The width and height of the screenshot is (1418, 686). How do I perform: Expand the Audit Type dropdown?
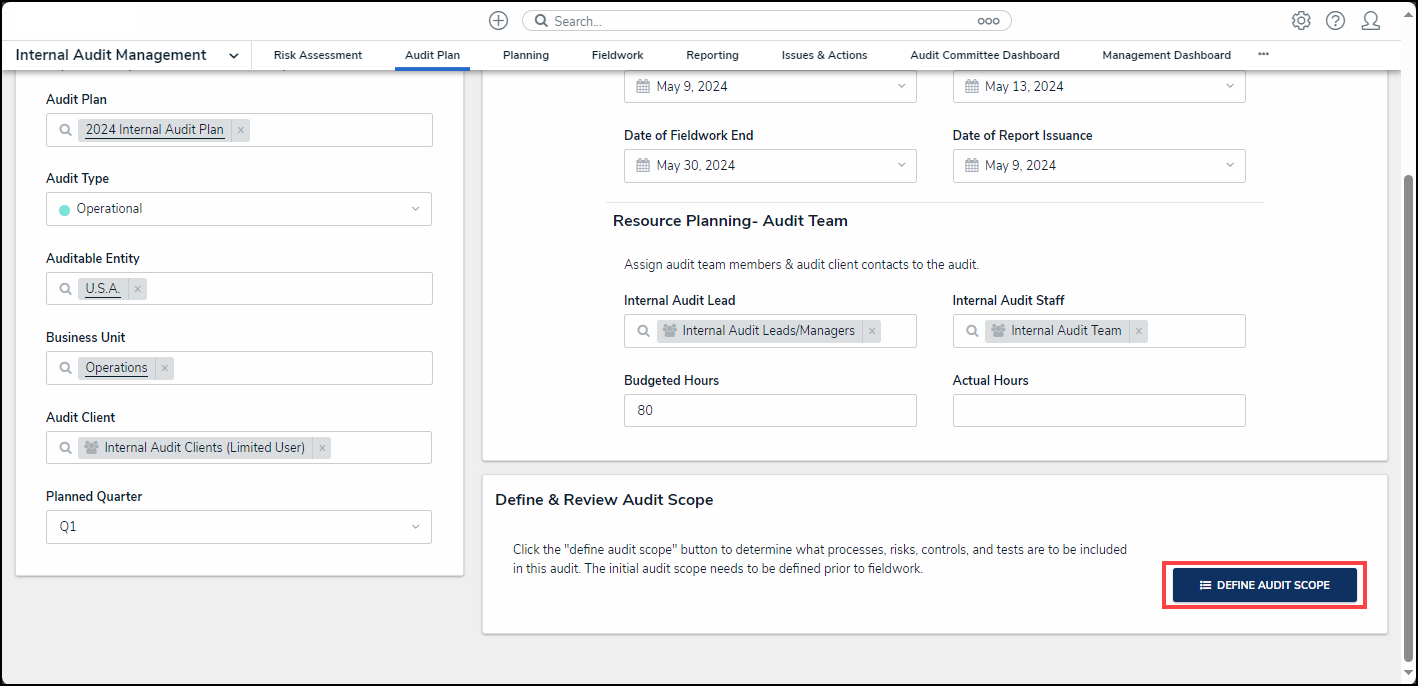point(415,209)
